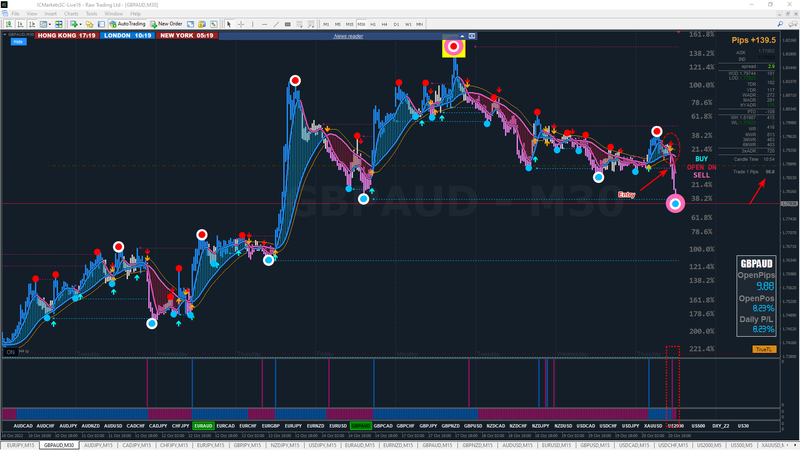Viewport: 800px width, 450px height.
Task: Click the Pips +139.5 label
Action: pyautogui.click(x=753, y=40)
